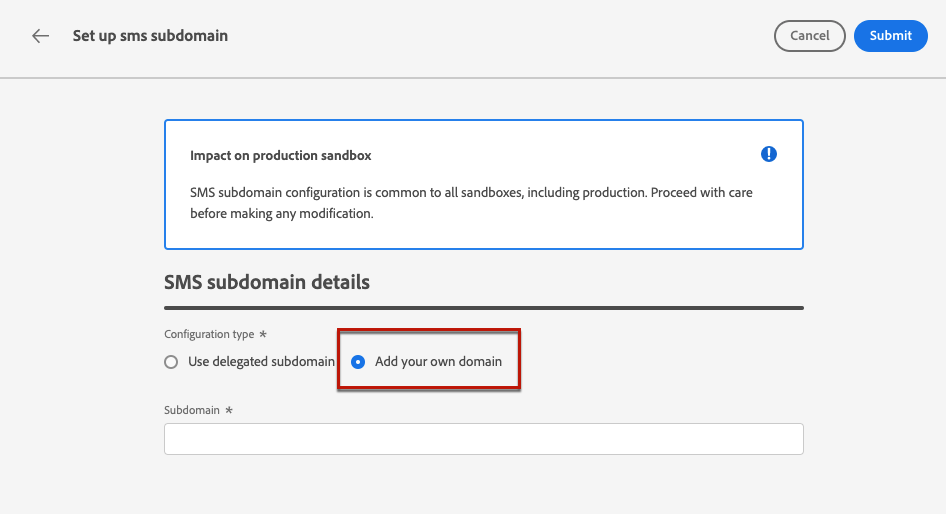Click the required asterisk beside Configuration type
The height and width of the screenshot is (514, 946).
(x=263, y=334)
